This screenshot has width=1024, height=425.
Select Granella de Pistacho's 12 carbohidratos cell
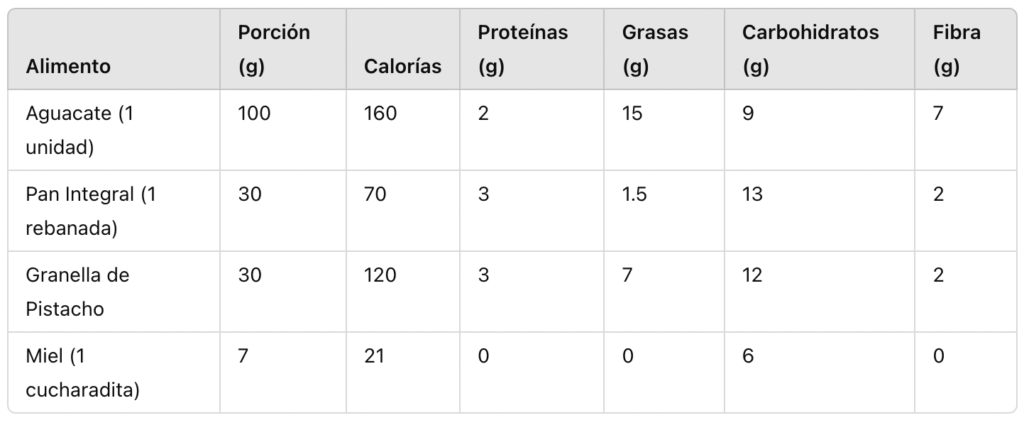tap(752, 275)
